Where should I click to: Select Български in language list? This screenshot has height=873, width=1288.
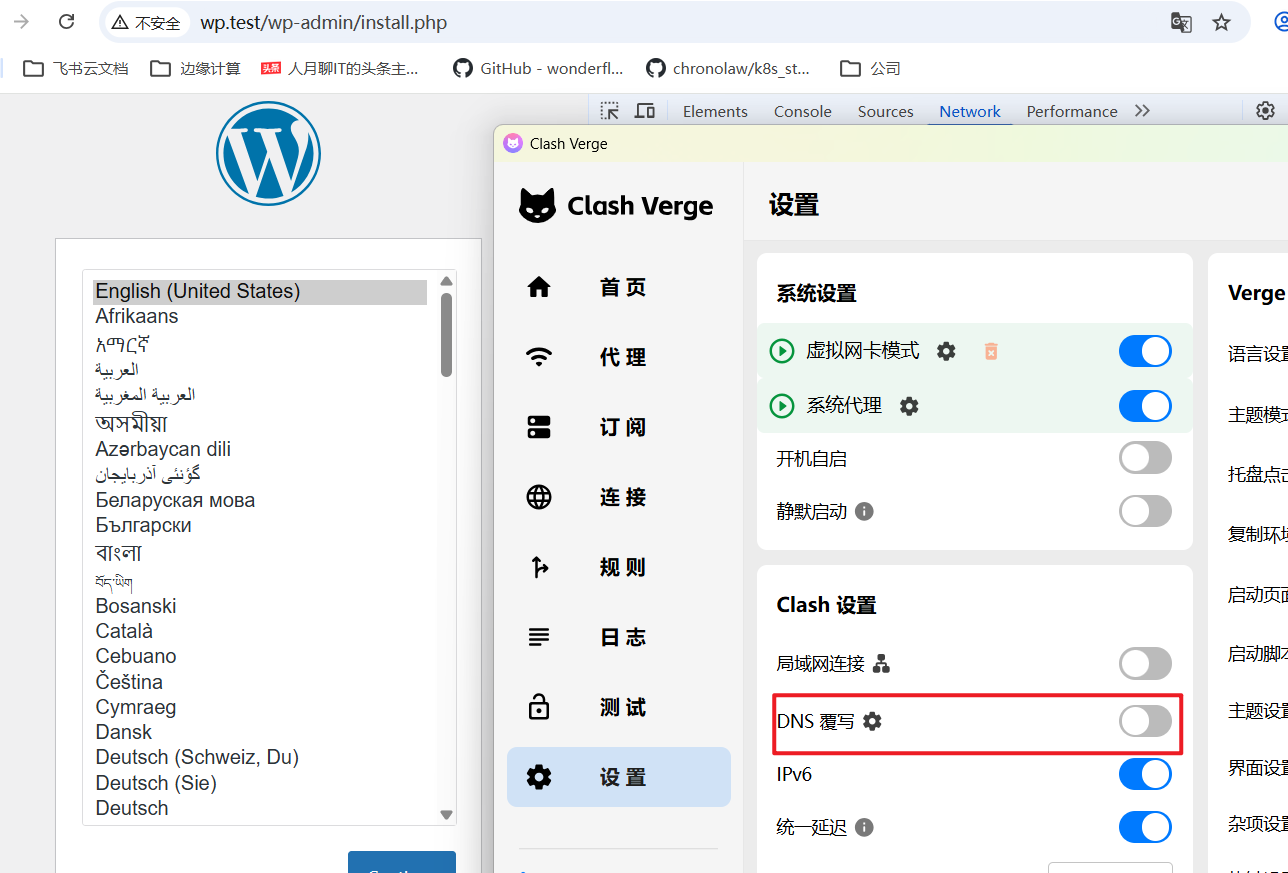pyautogui.click(x=260, y=525)
